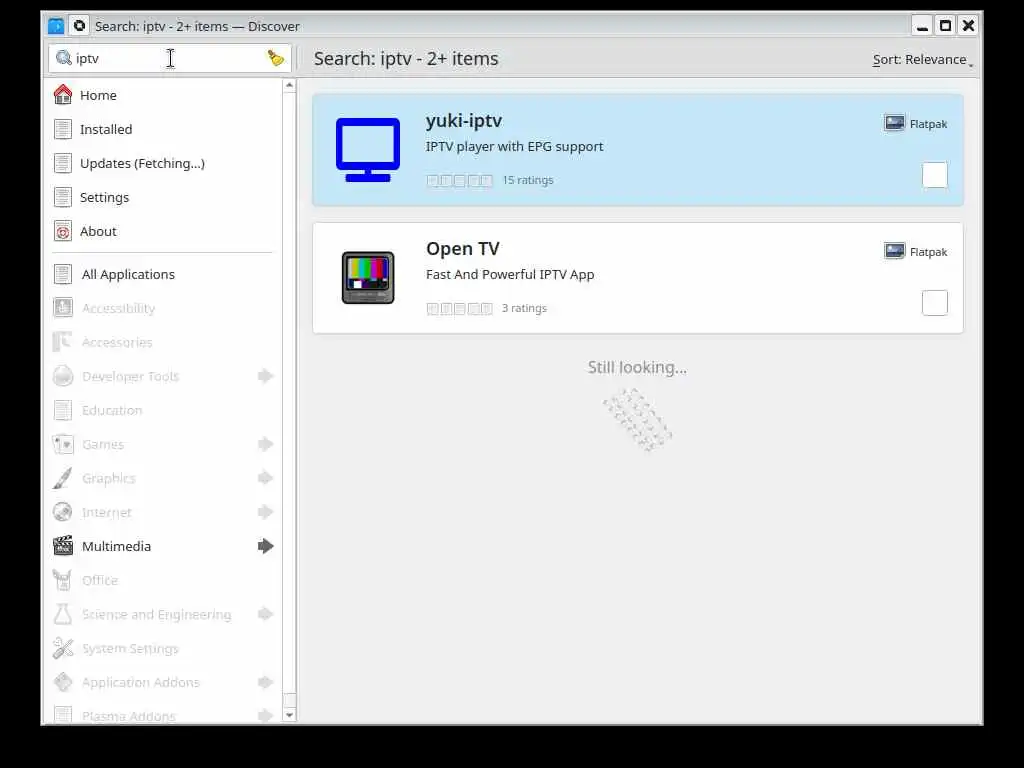This screenshot has height=768, width=1024.
Task: Click the 3 ratings text
Action: (524, 308)
